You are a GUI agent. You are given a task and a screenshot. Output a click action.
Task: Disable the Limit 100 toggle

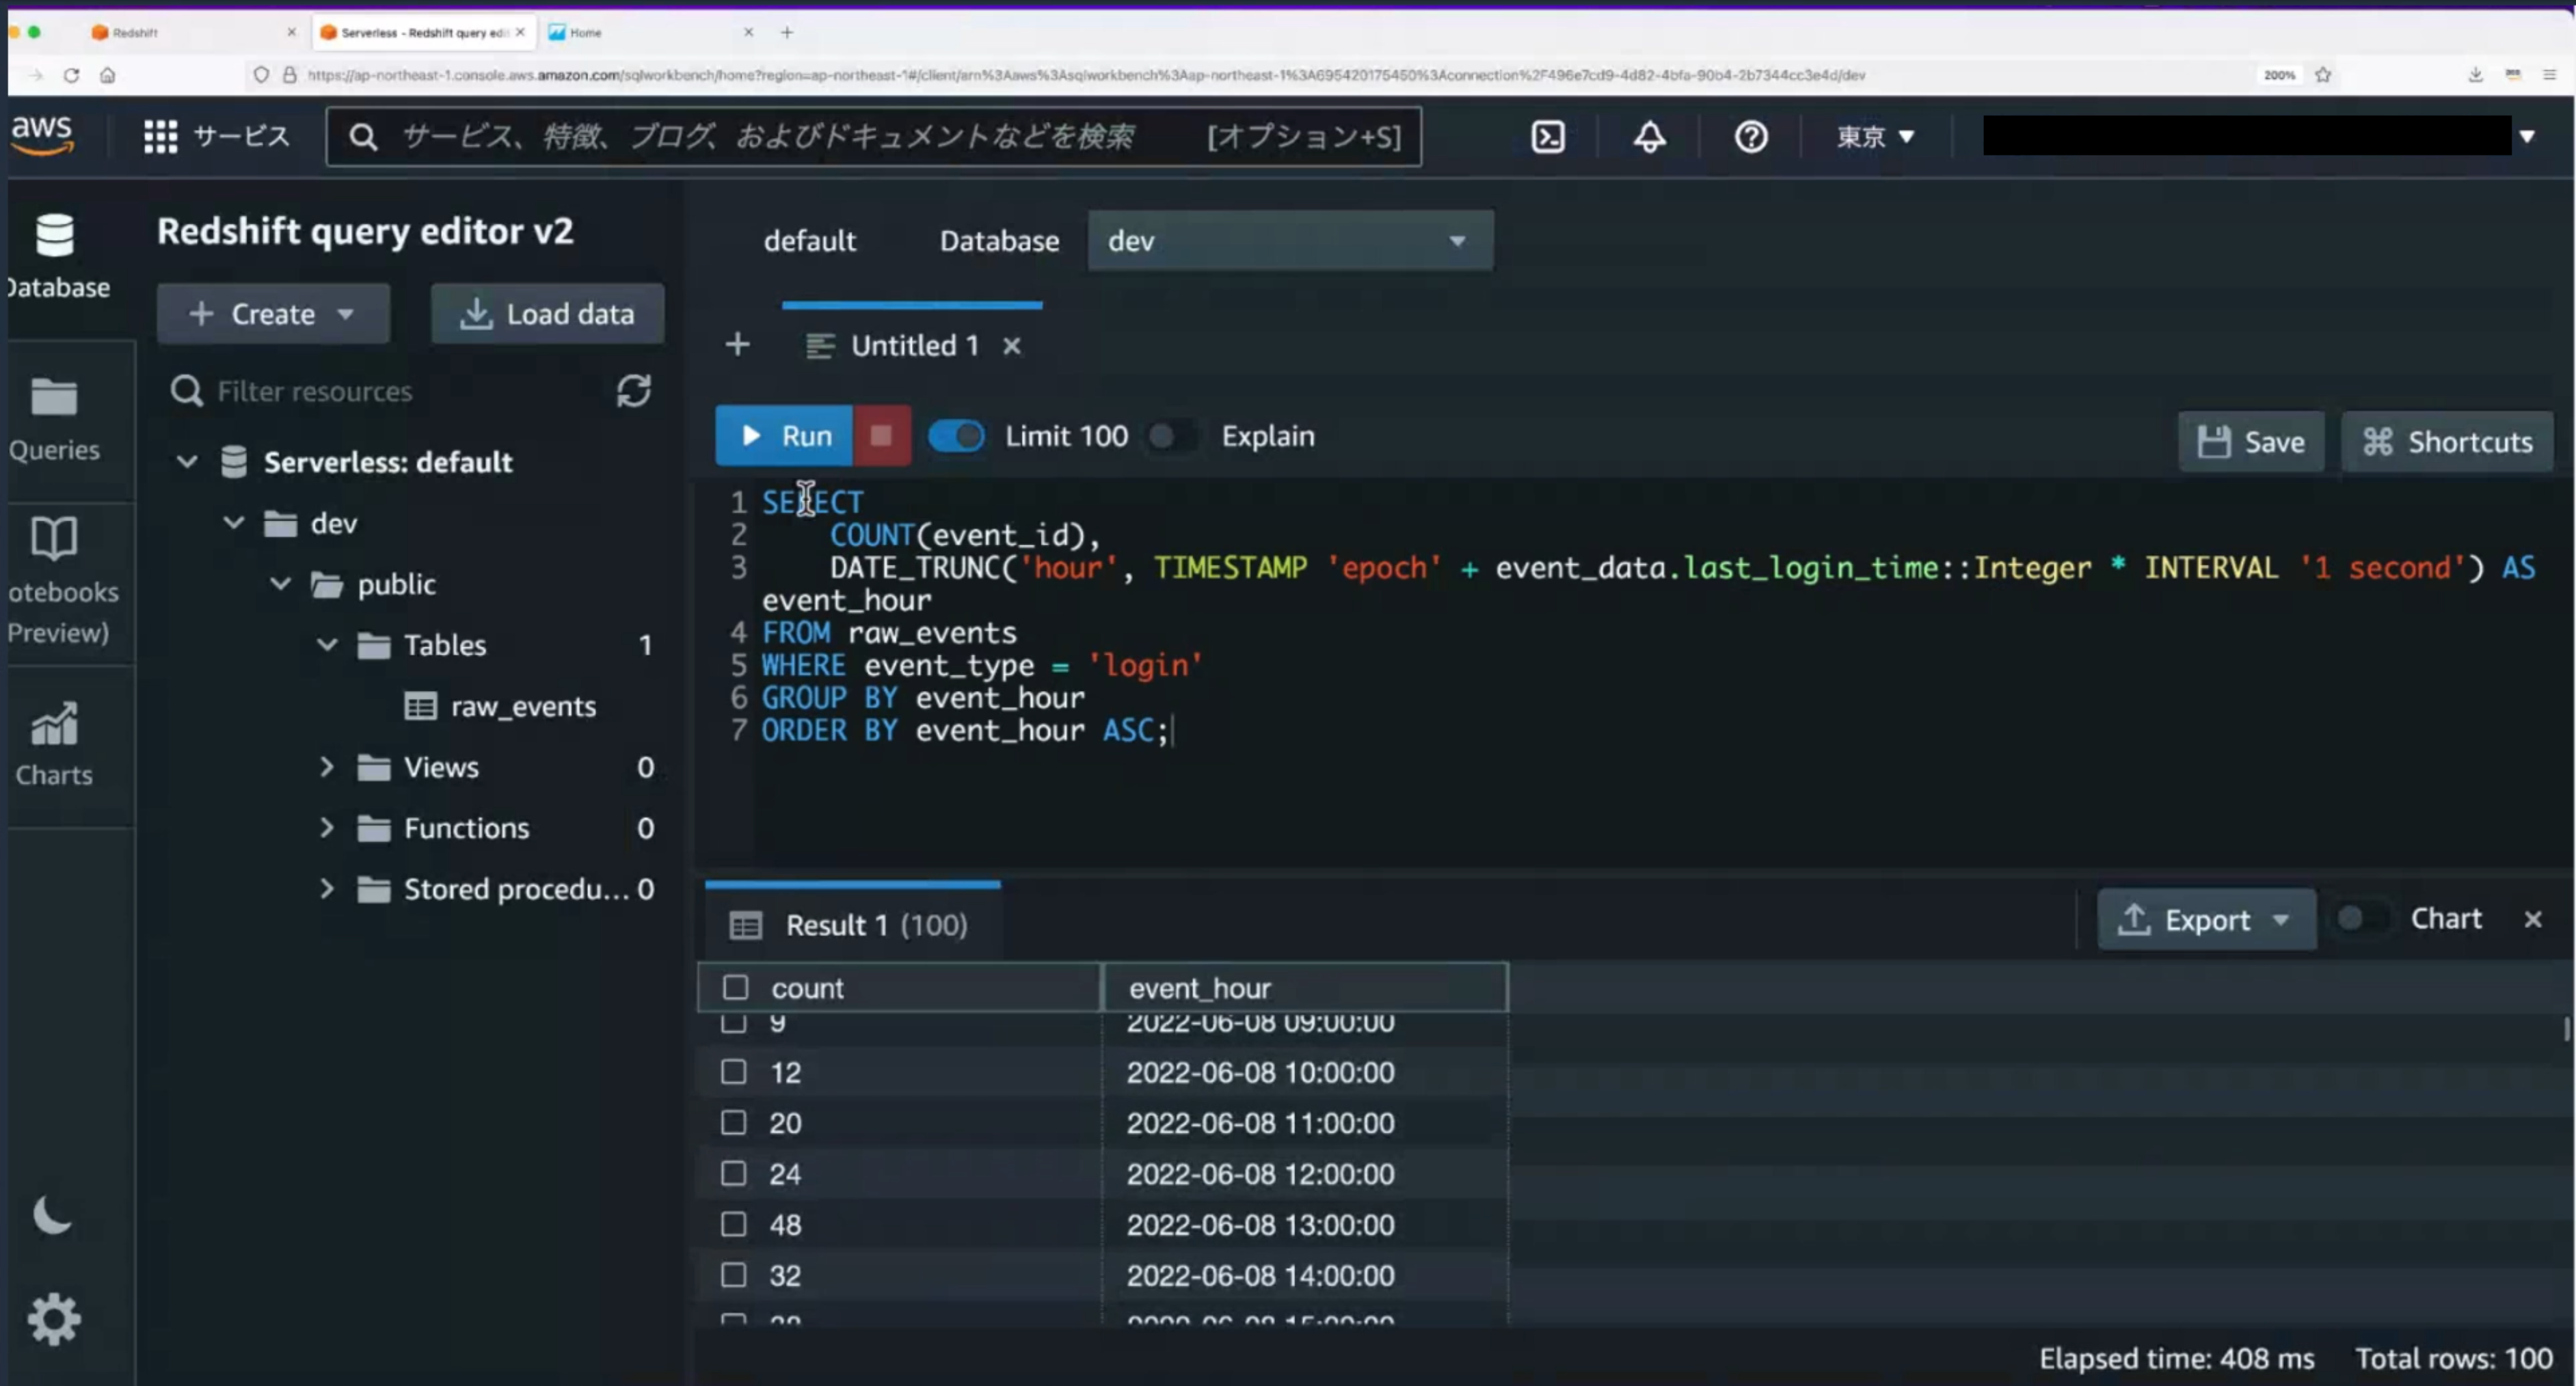[956, 436]
